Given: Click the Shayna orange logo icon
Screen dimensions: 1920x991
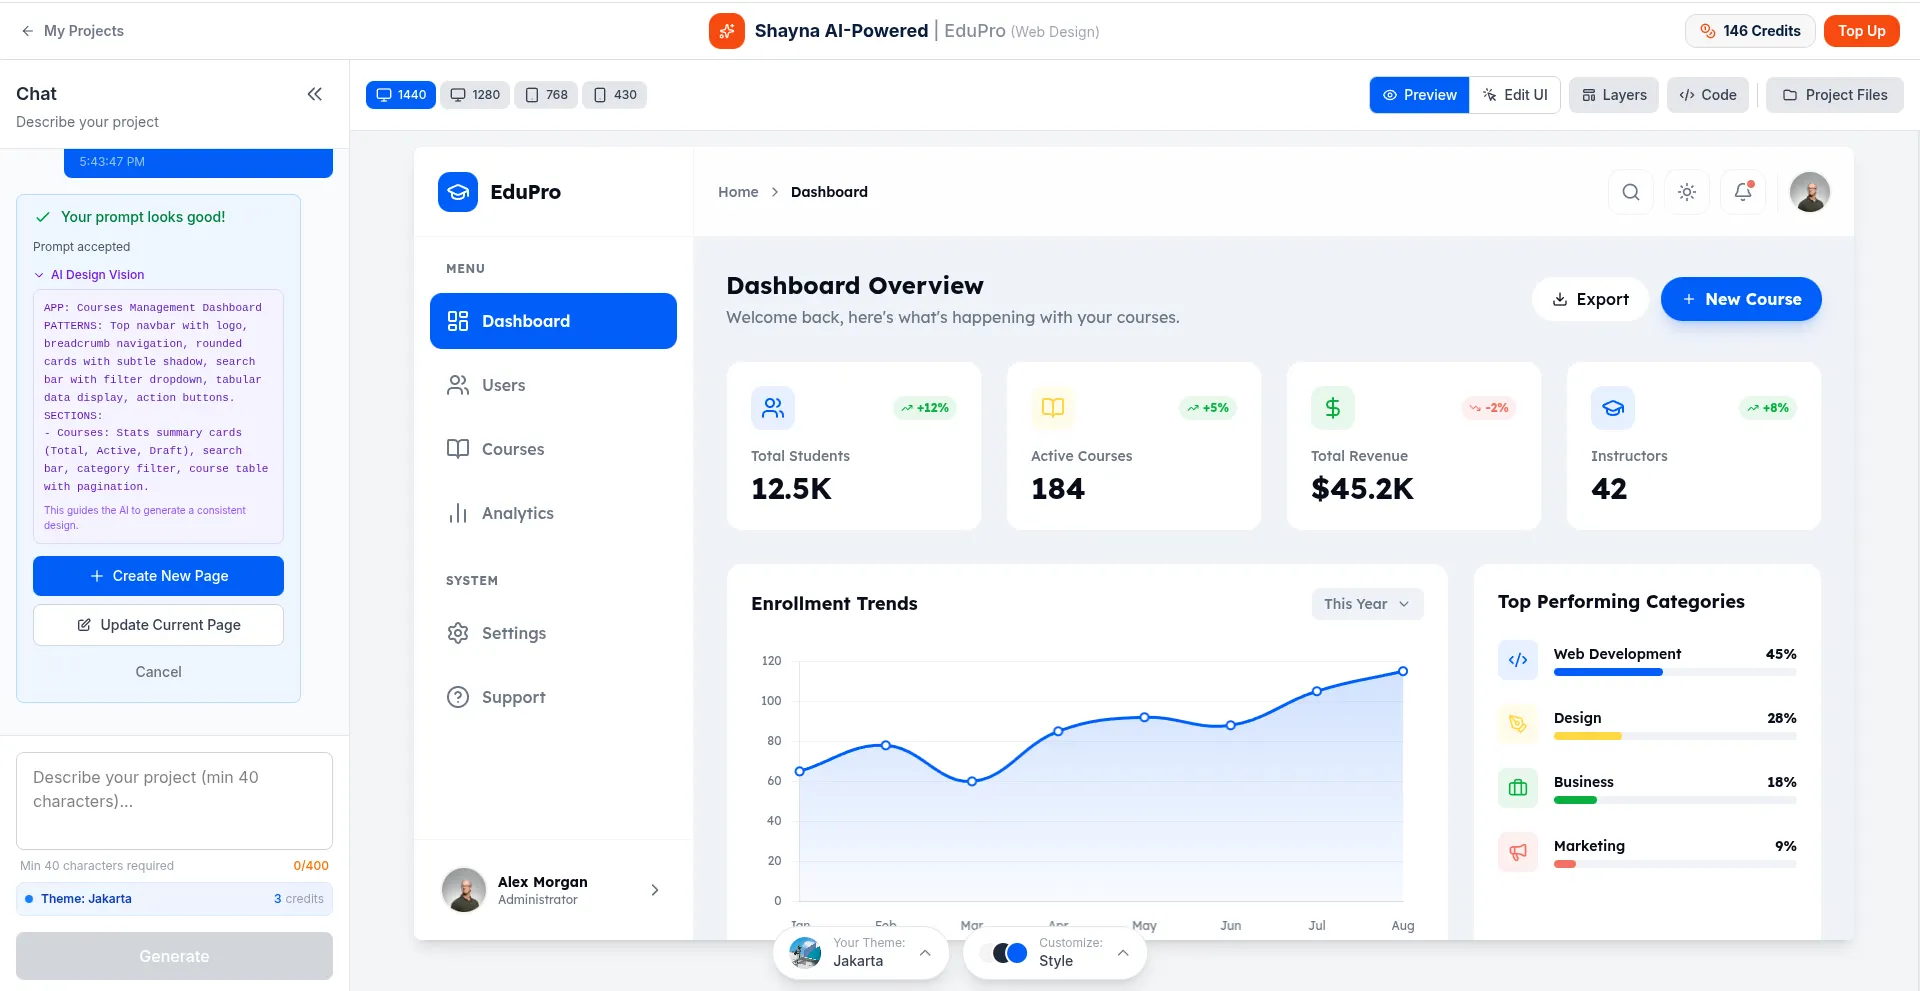Looking at the screenshot, I should coord(726,31).
